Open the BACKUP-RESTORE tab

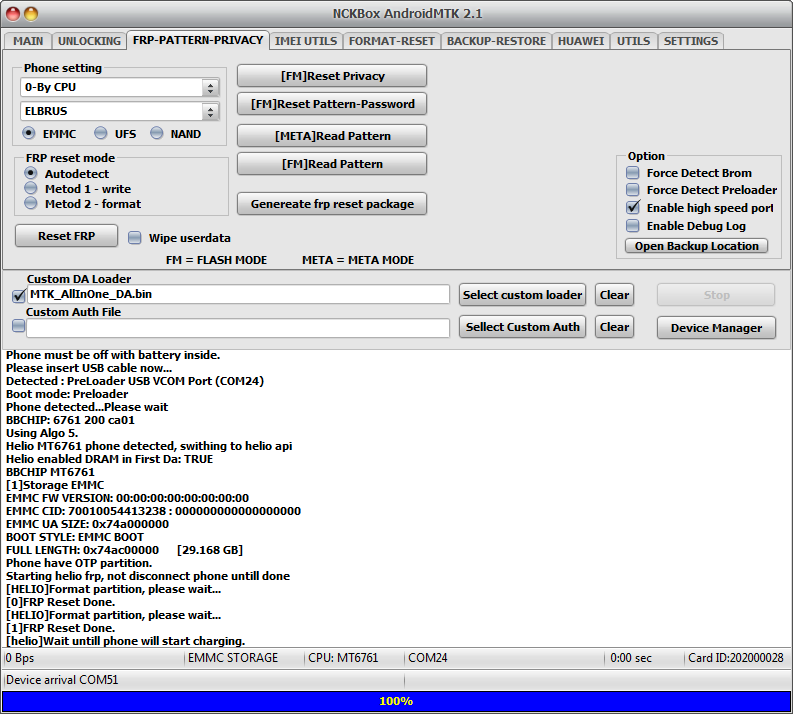click(x=496, y=41)
